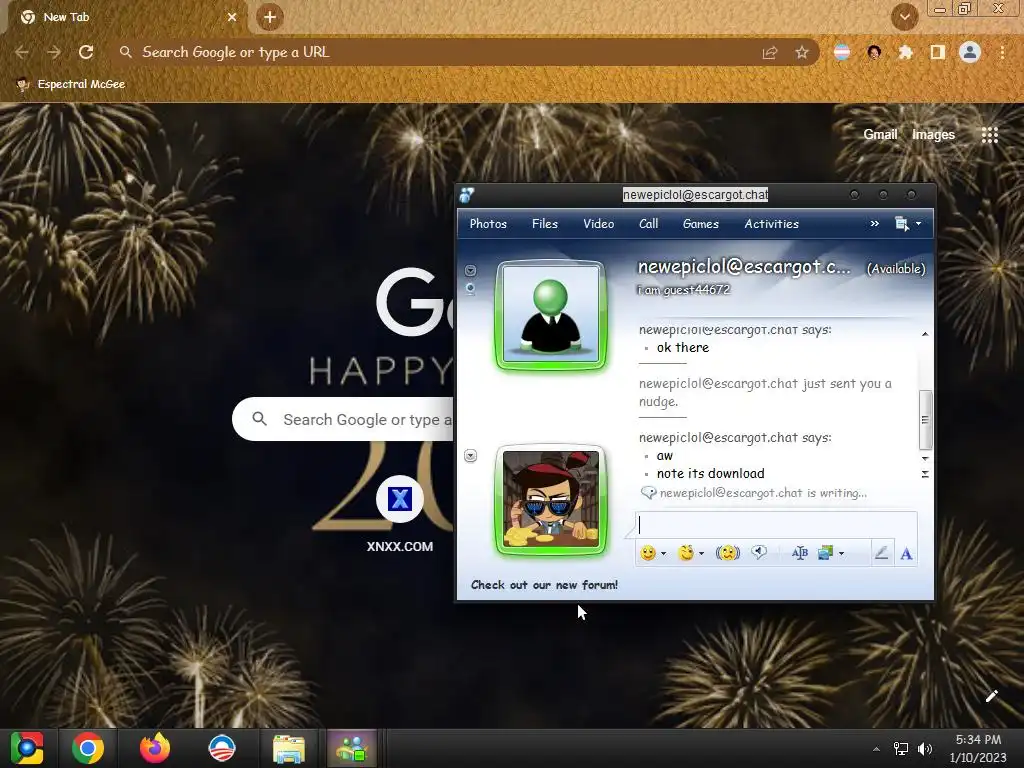Click the handwriting pen icon
The image size is (1024, 768).
pos(881,553)
